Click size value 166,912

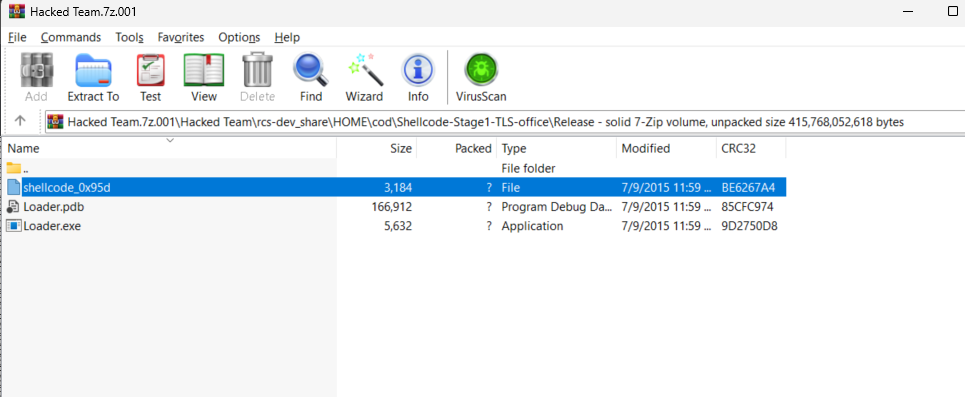(392, 207)
